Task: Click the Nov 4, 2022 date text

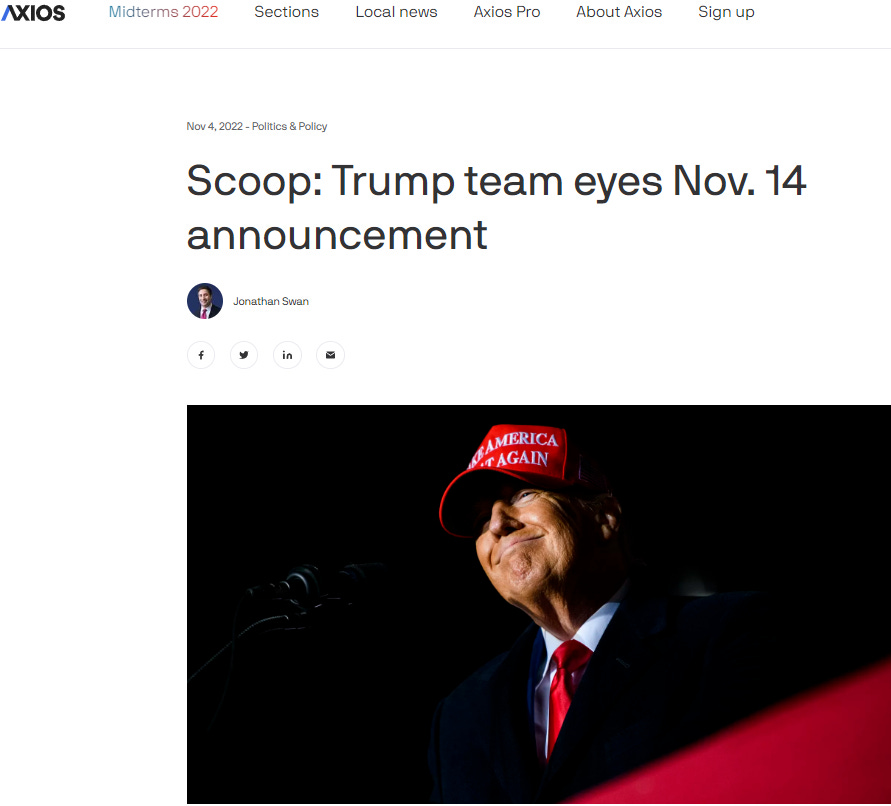Action: 214,126
